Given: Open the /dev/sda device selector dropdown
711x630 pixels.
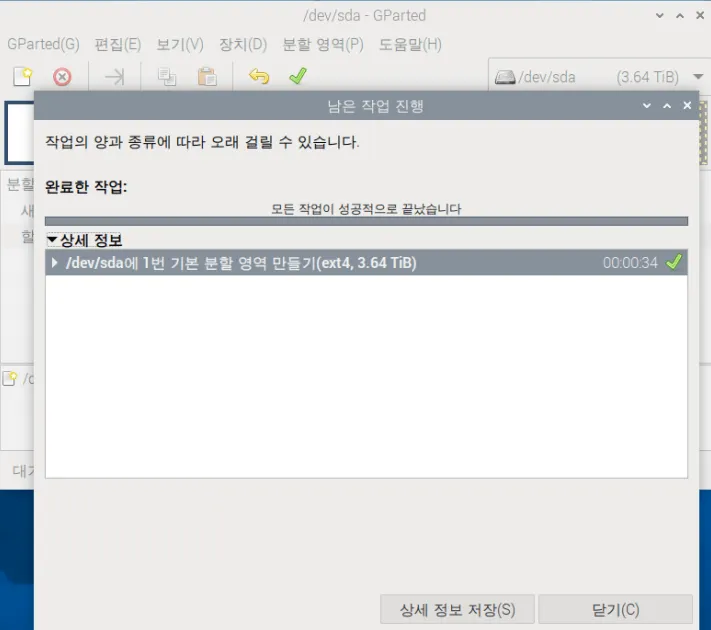Looking at the screenshot, I should pyautogui.click(x=599, y=77).
